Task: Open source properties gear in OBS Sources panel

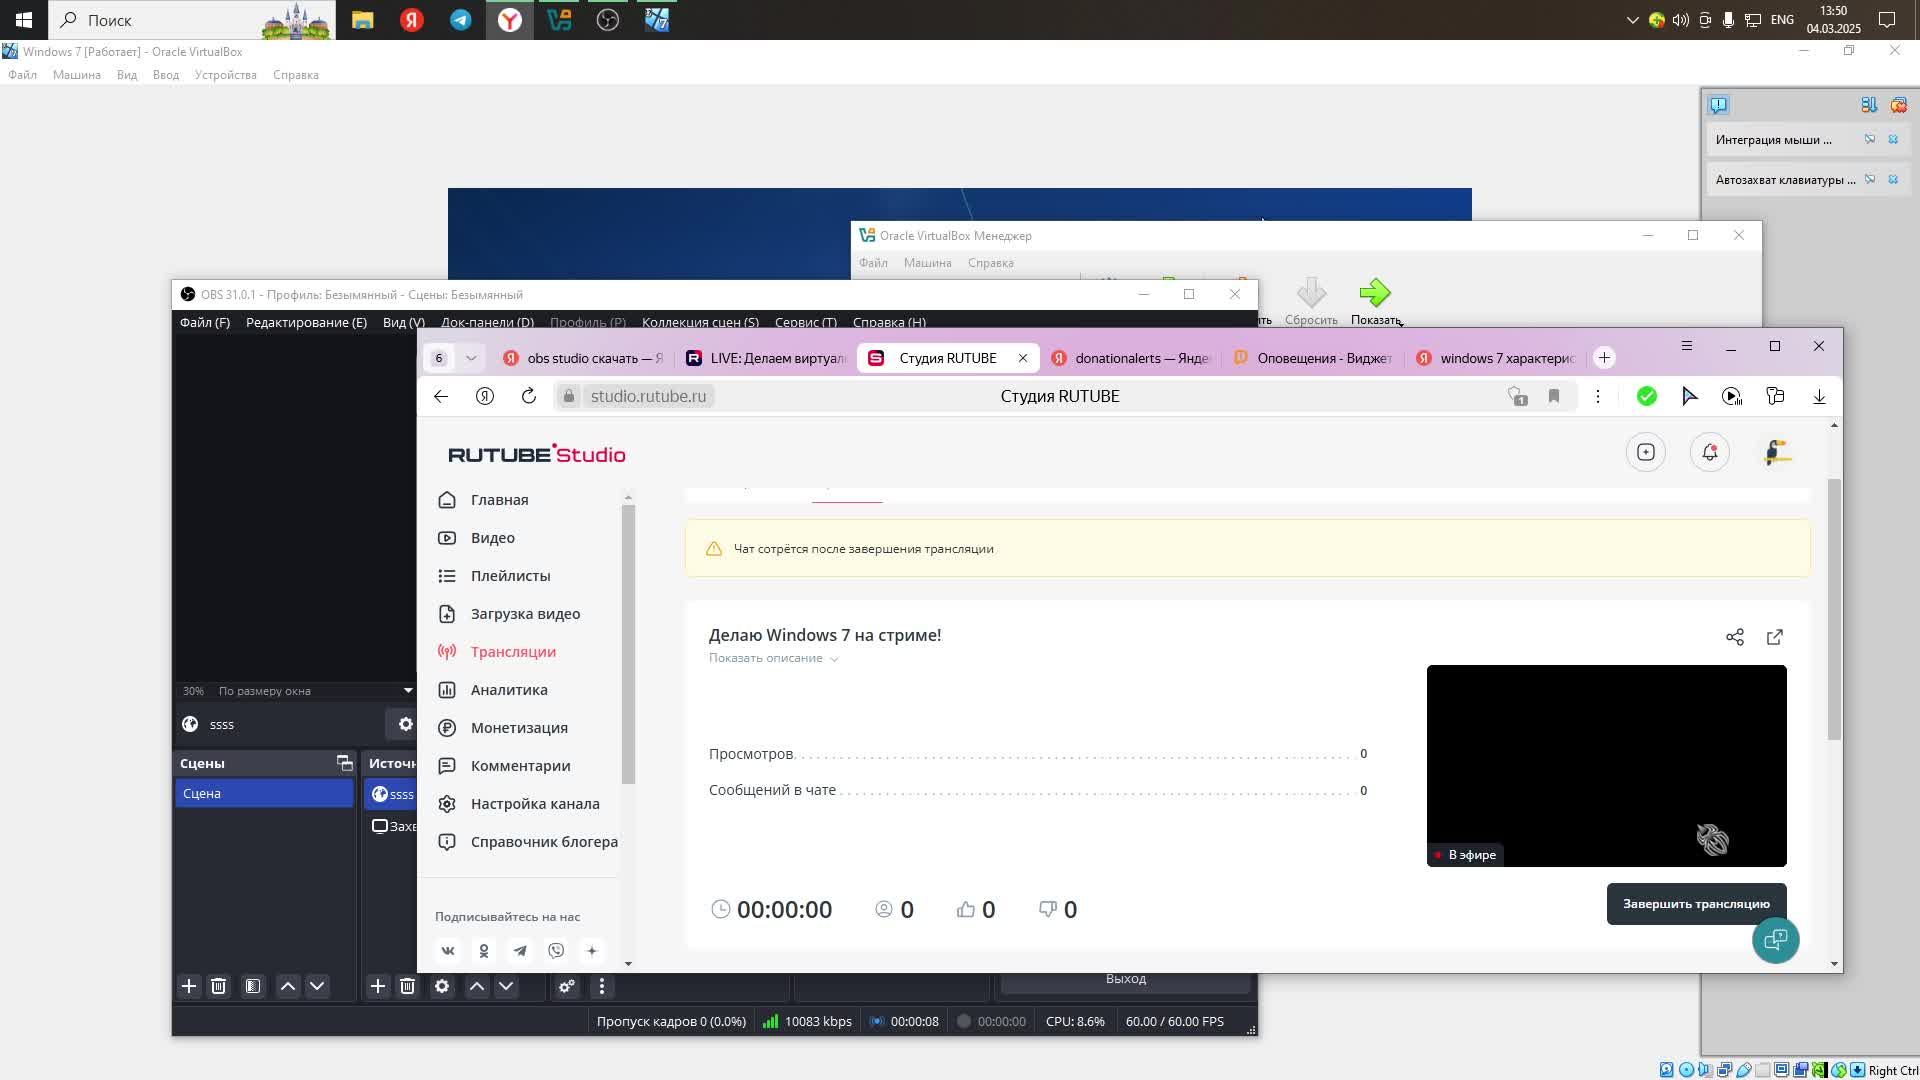Action: (442, 986)
